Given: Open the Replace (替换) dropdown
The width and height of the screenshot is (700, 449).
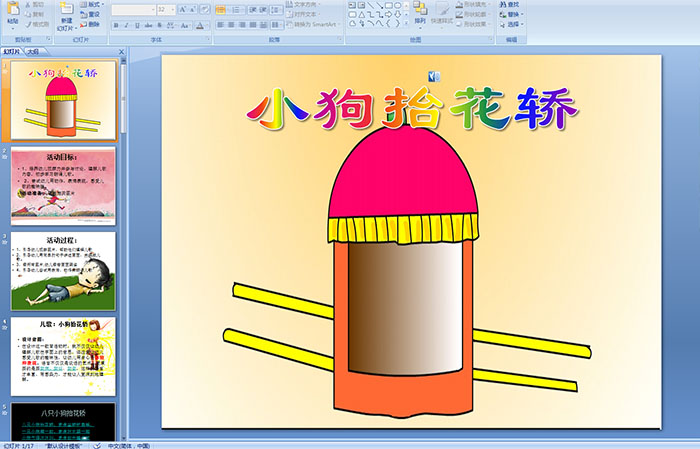Looking at the screenshot, I should [x=512, y=14].
